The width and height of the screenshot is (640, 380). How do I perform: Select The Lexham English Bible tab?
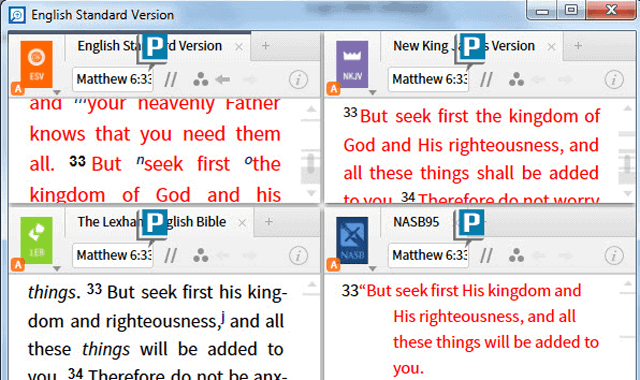151,222
